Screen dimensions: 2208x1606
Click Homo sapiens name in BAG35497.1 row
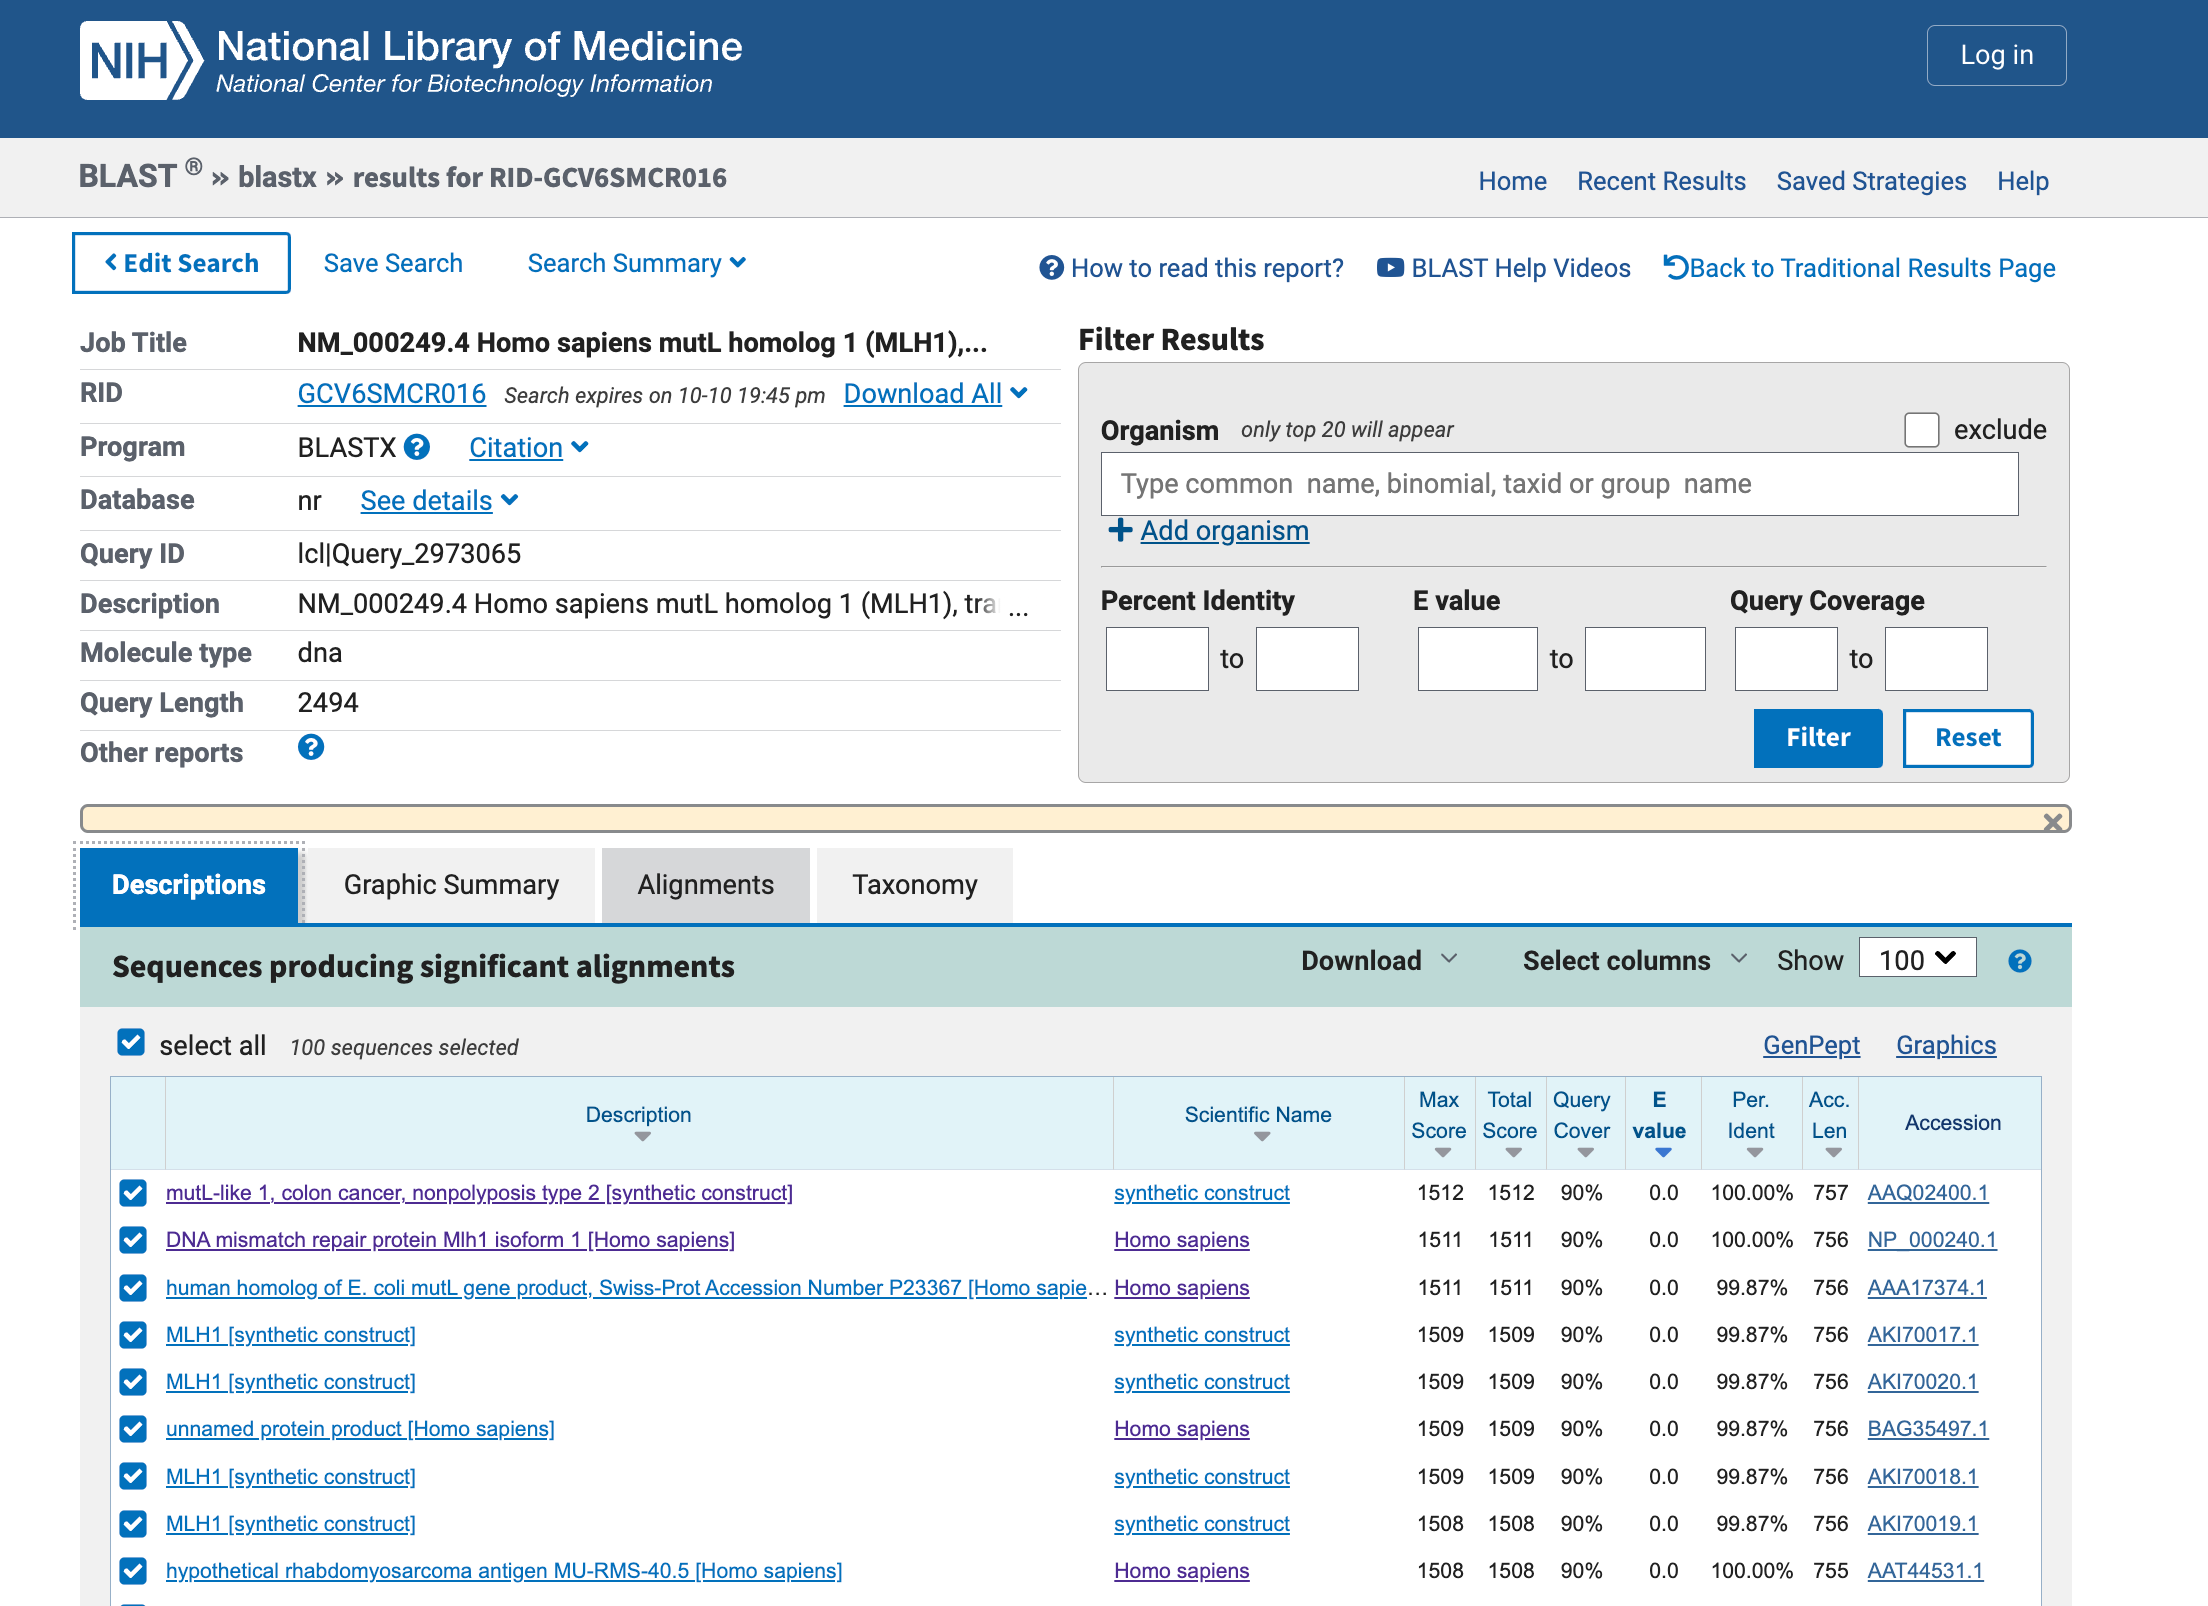pyautogui.click(x=1181, y=1429)
